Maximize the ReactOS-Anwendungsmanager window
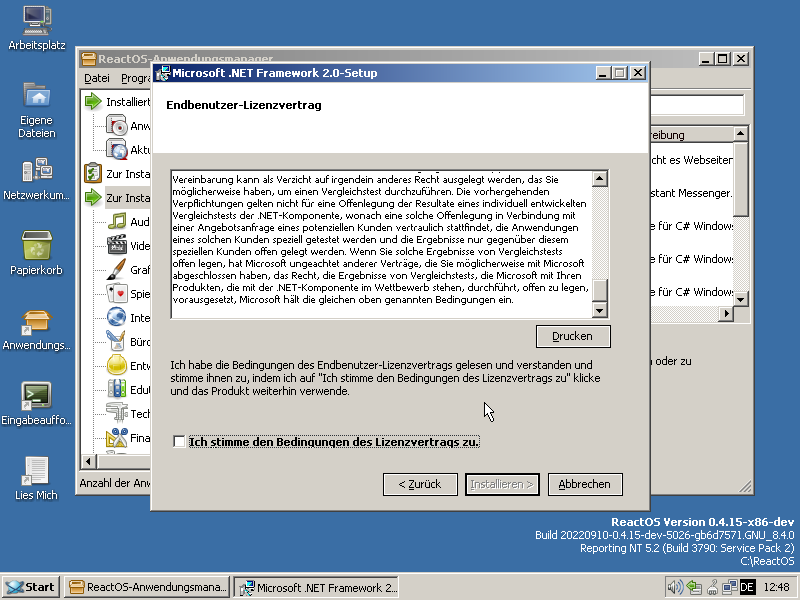This screenshot has height=600, width=800. point(722,59)
